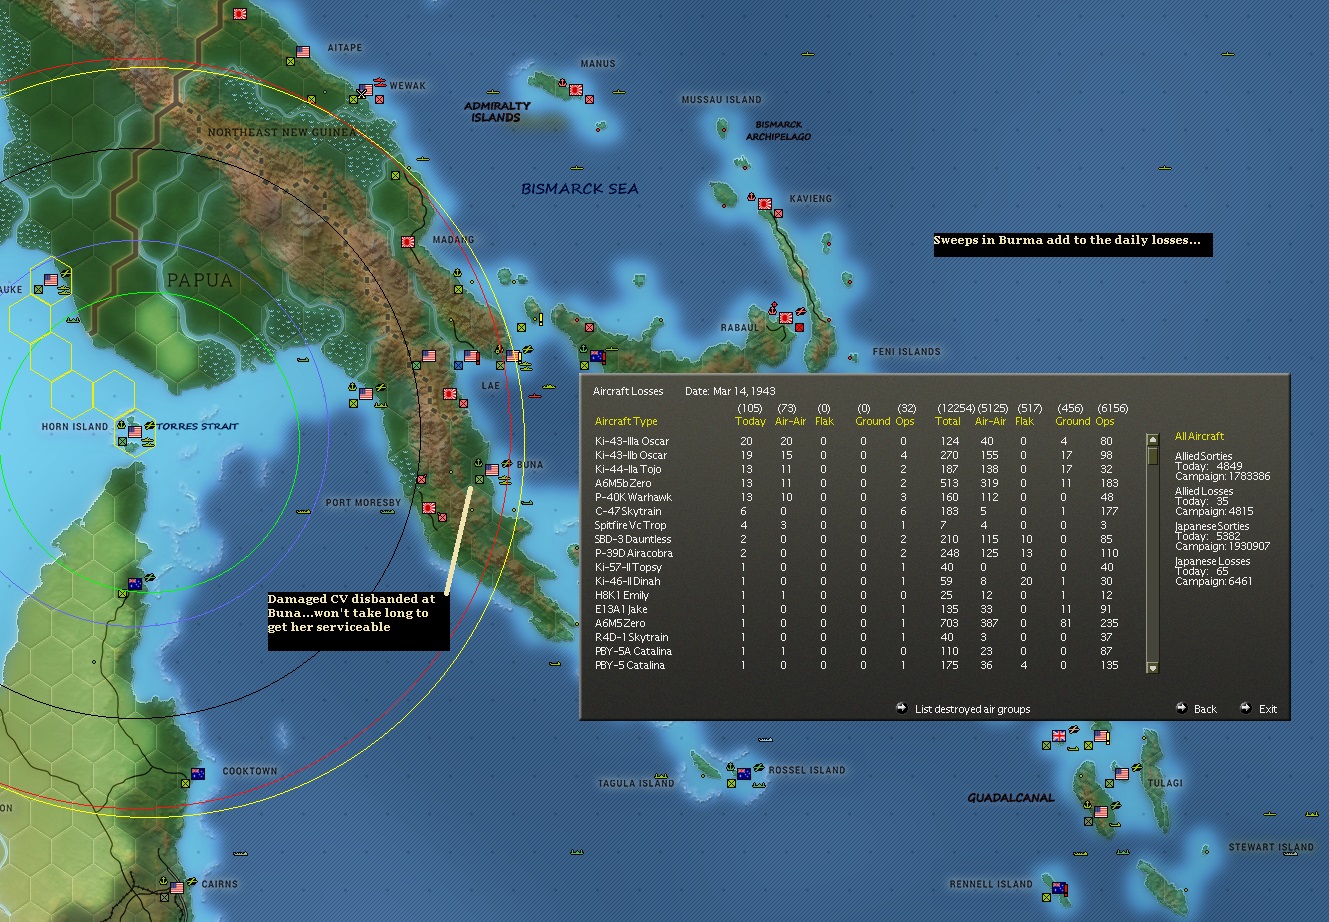
Task: Click the Mussau Island label
Action: 721,100
